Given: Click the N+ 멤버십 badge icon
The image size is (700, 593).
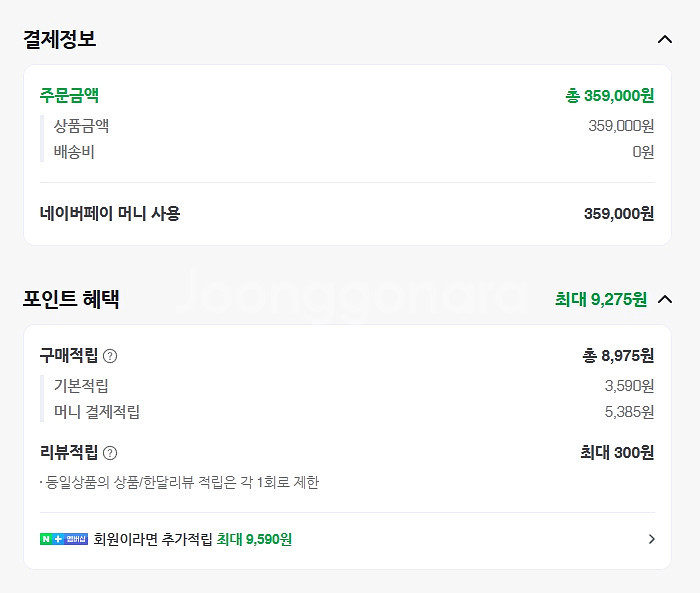Looking at the screenshot, I should (x=64, y=539).
